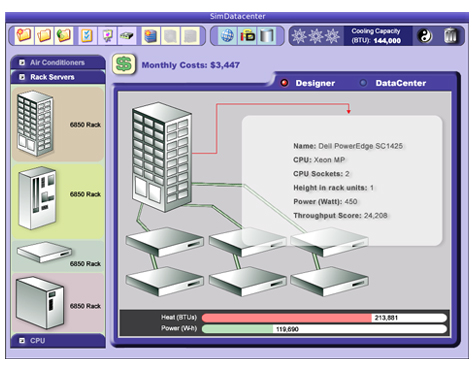Click the blue stacked layers icon
474x371 pixels.
coord(150,35)
